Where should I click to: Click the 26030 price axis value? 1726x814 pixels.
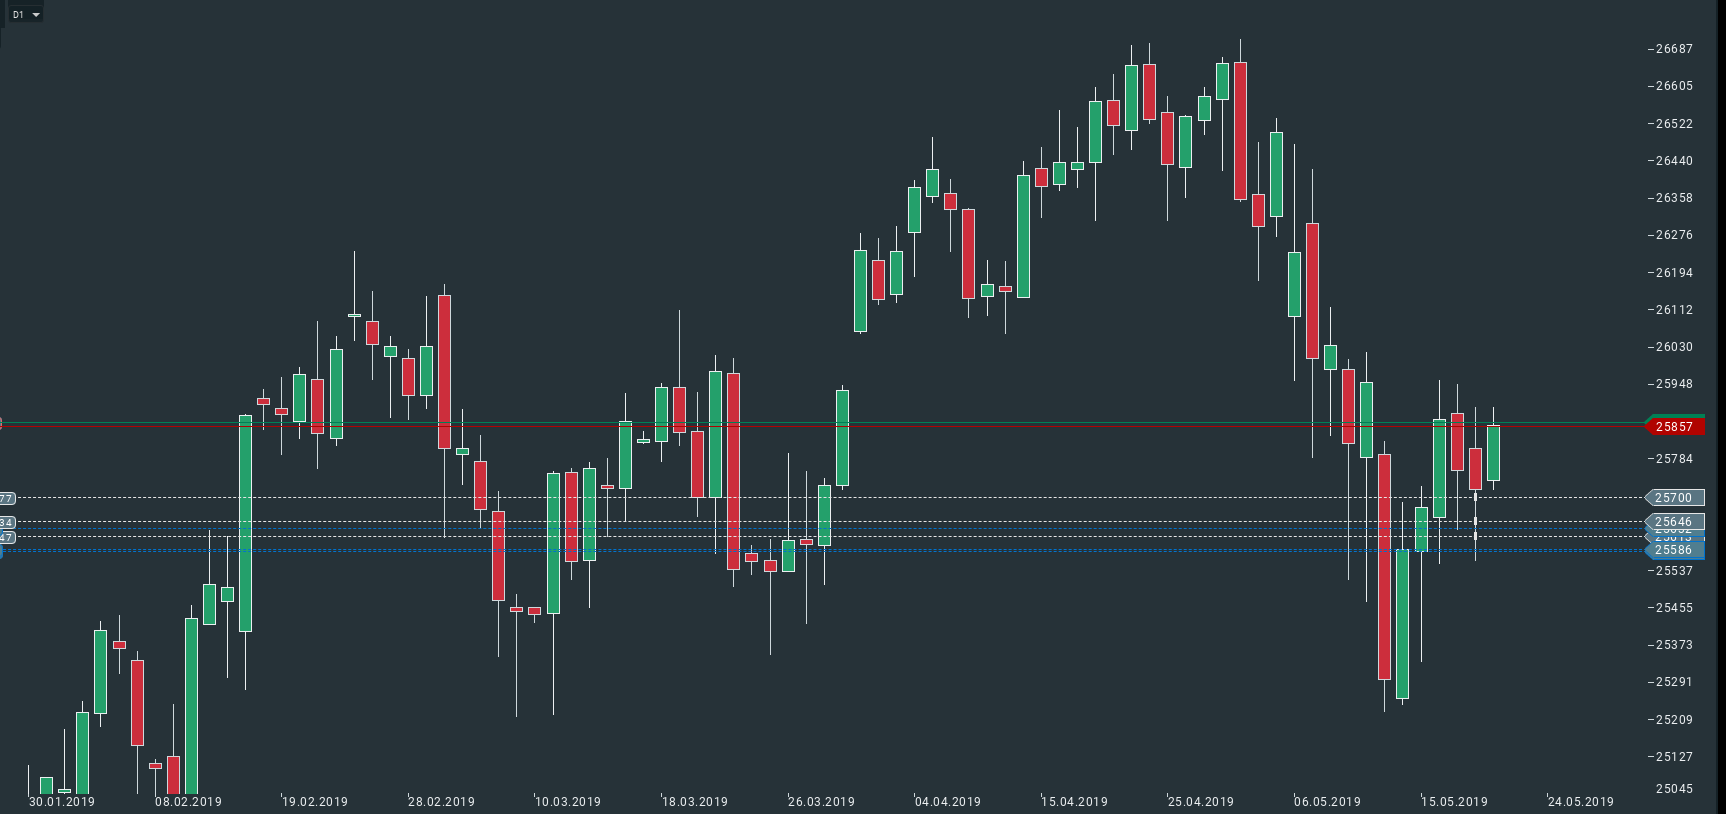pos(1675,347)
